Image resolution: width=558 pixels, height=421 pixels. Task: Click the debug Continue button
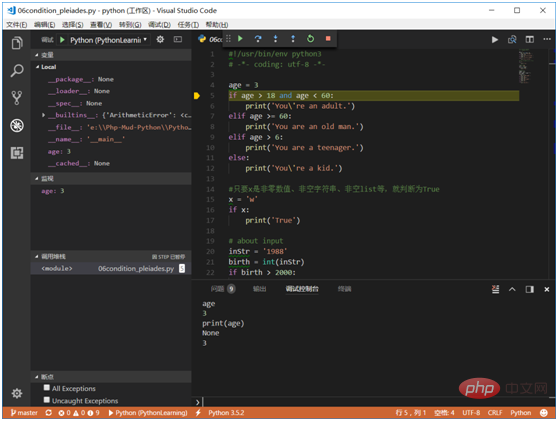240,38
